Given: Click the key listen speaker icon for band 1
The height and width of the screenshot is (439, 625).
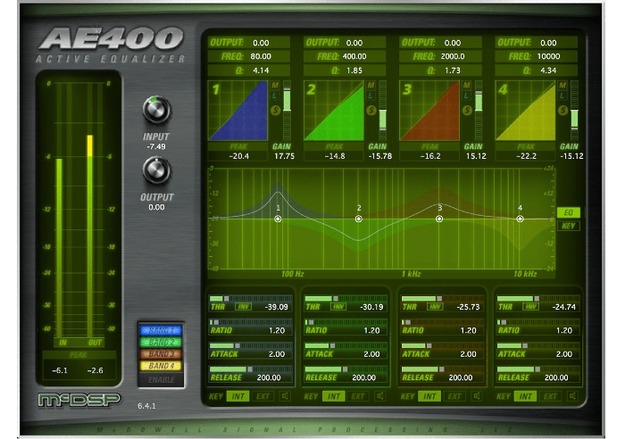Looking at the screenshot, I should pyautogui.click(x=285, y=396).
